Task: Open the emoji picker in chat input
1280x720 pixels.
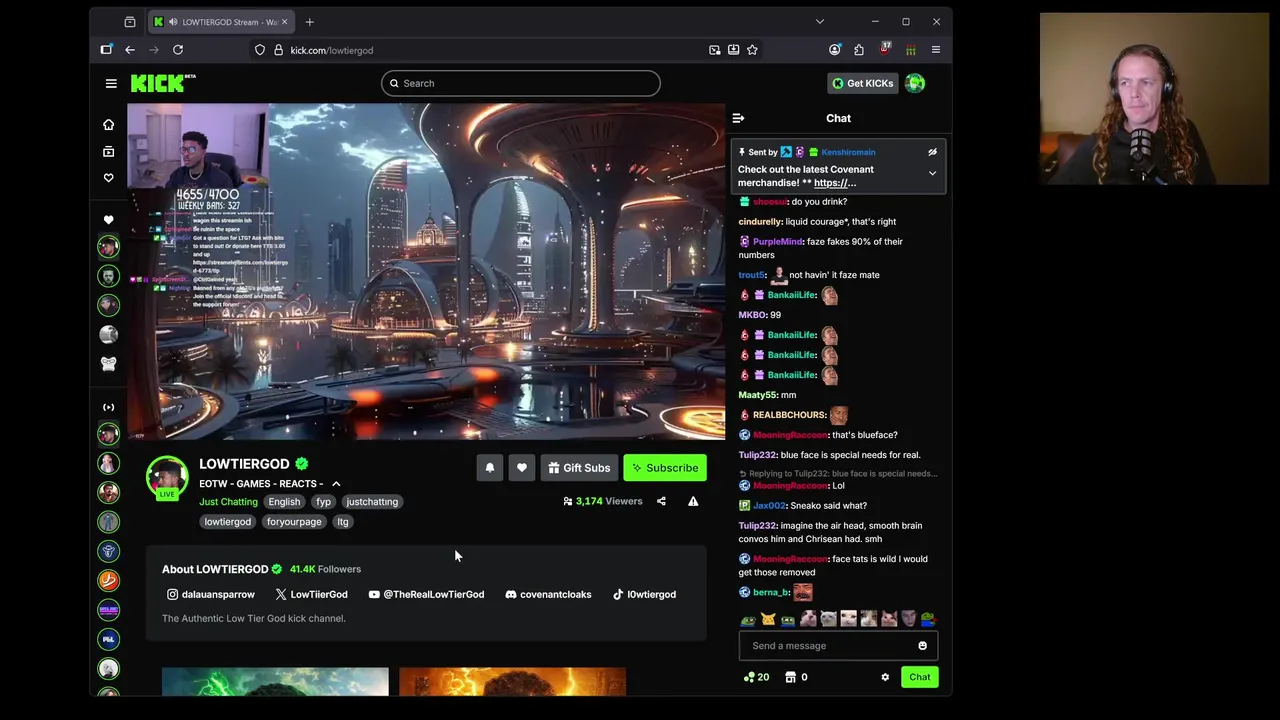Action: [922, 646]
